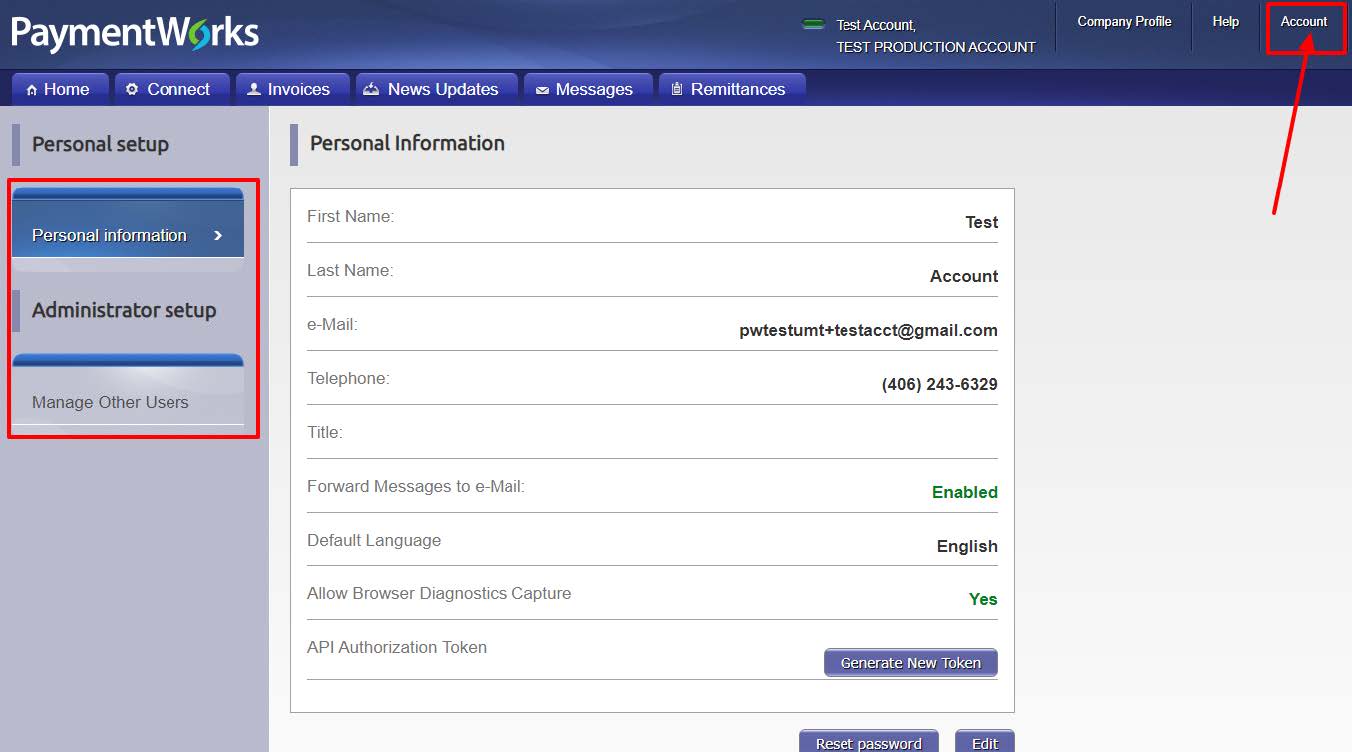
Task: Enable Forward Messages to e-Mail setting
Action: click(963, 492)
